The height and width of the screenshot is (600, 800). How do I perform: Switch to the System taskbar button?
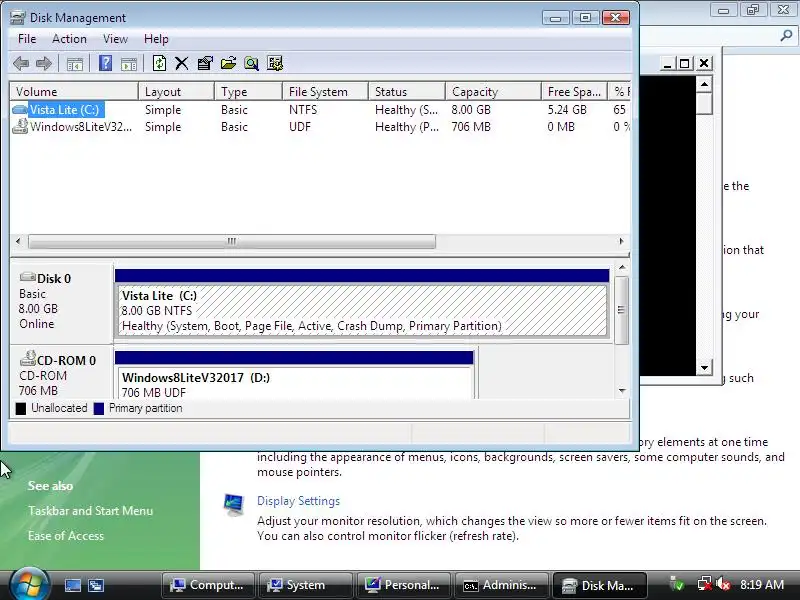[305, 585]
